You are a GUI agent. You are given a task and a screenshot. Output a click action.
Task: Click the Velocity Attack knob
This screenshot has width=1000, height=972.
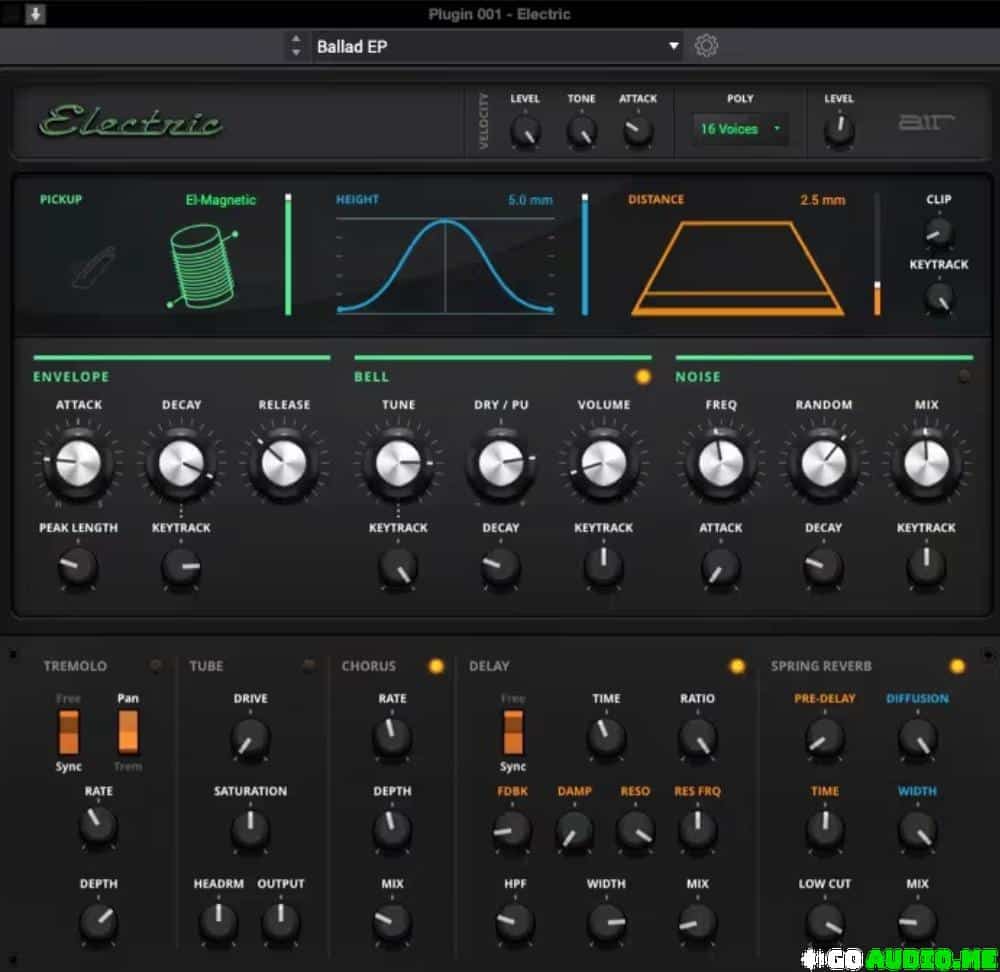[638, 131]
